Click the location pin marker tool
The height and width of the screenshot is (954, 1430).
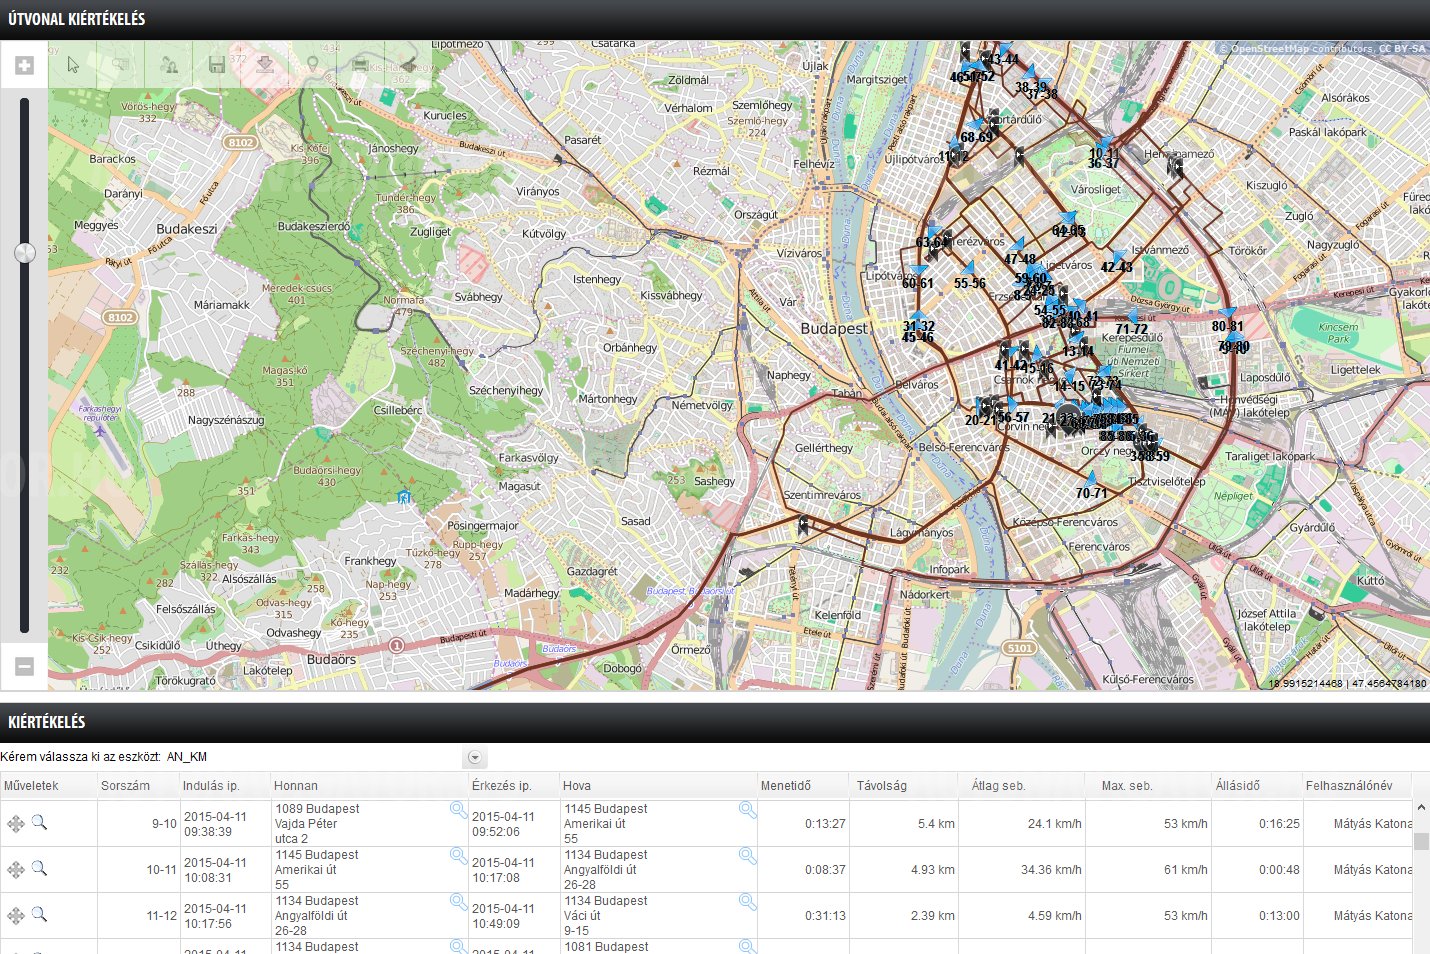click(x=313, y=65)
